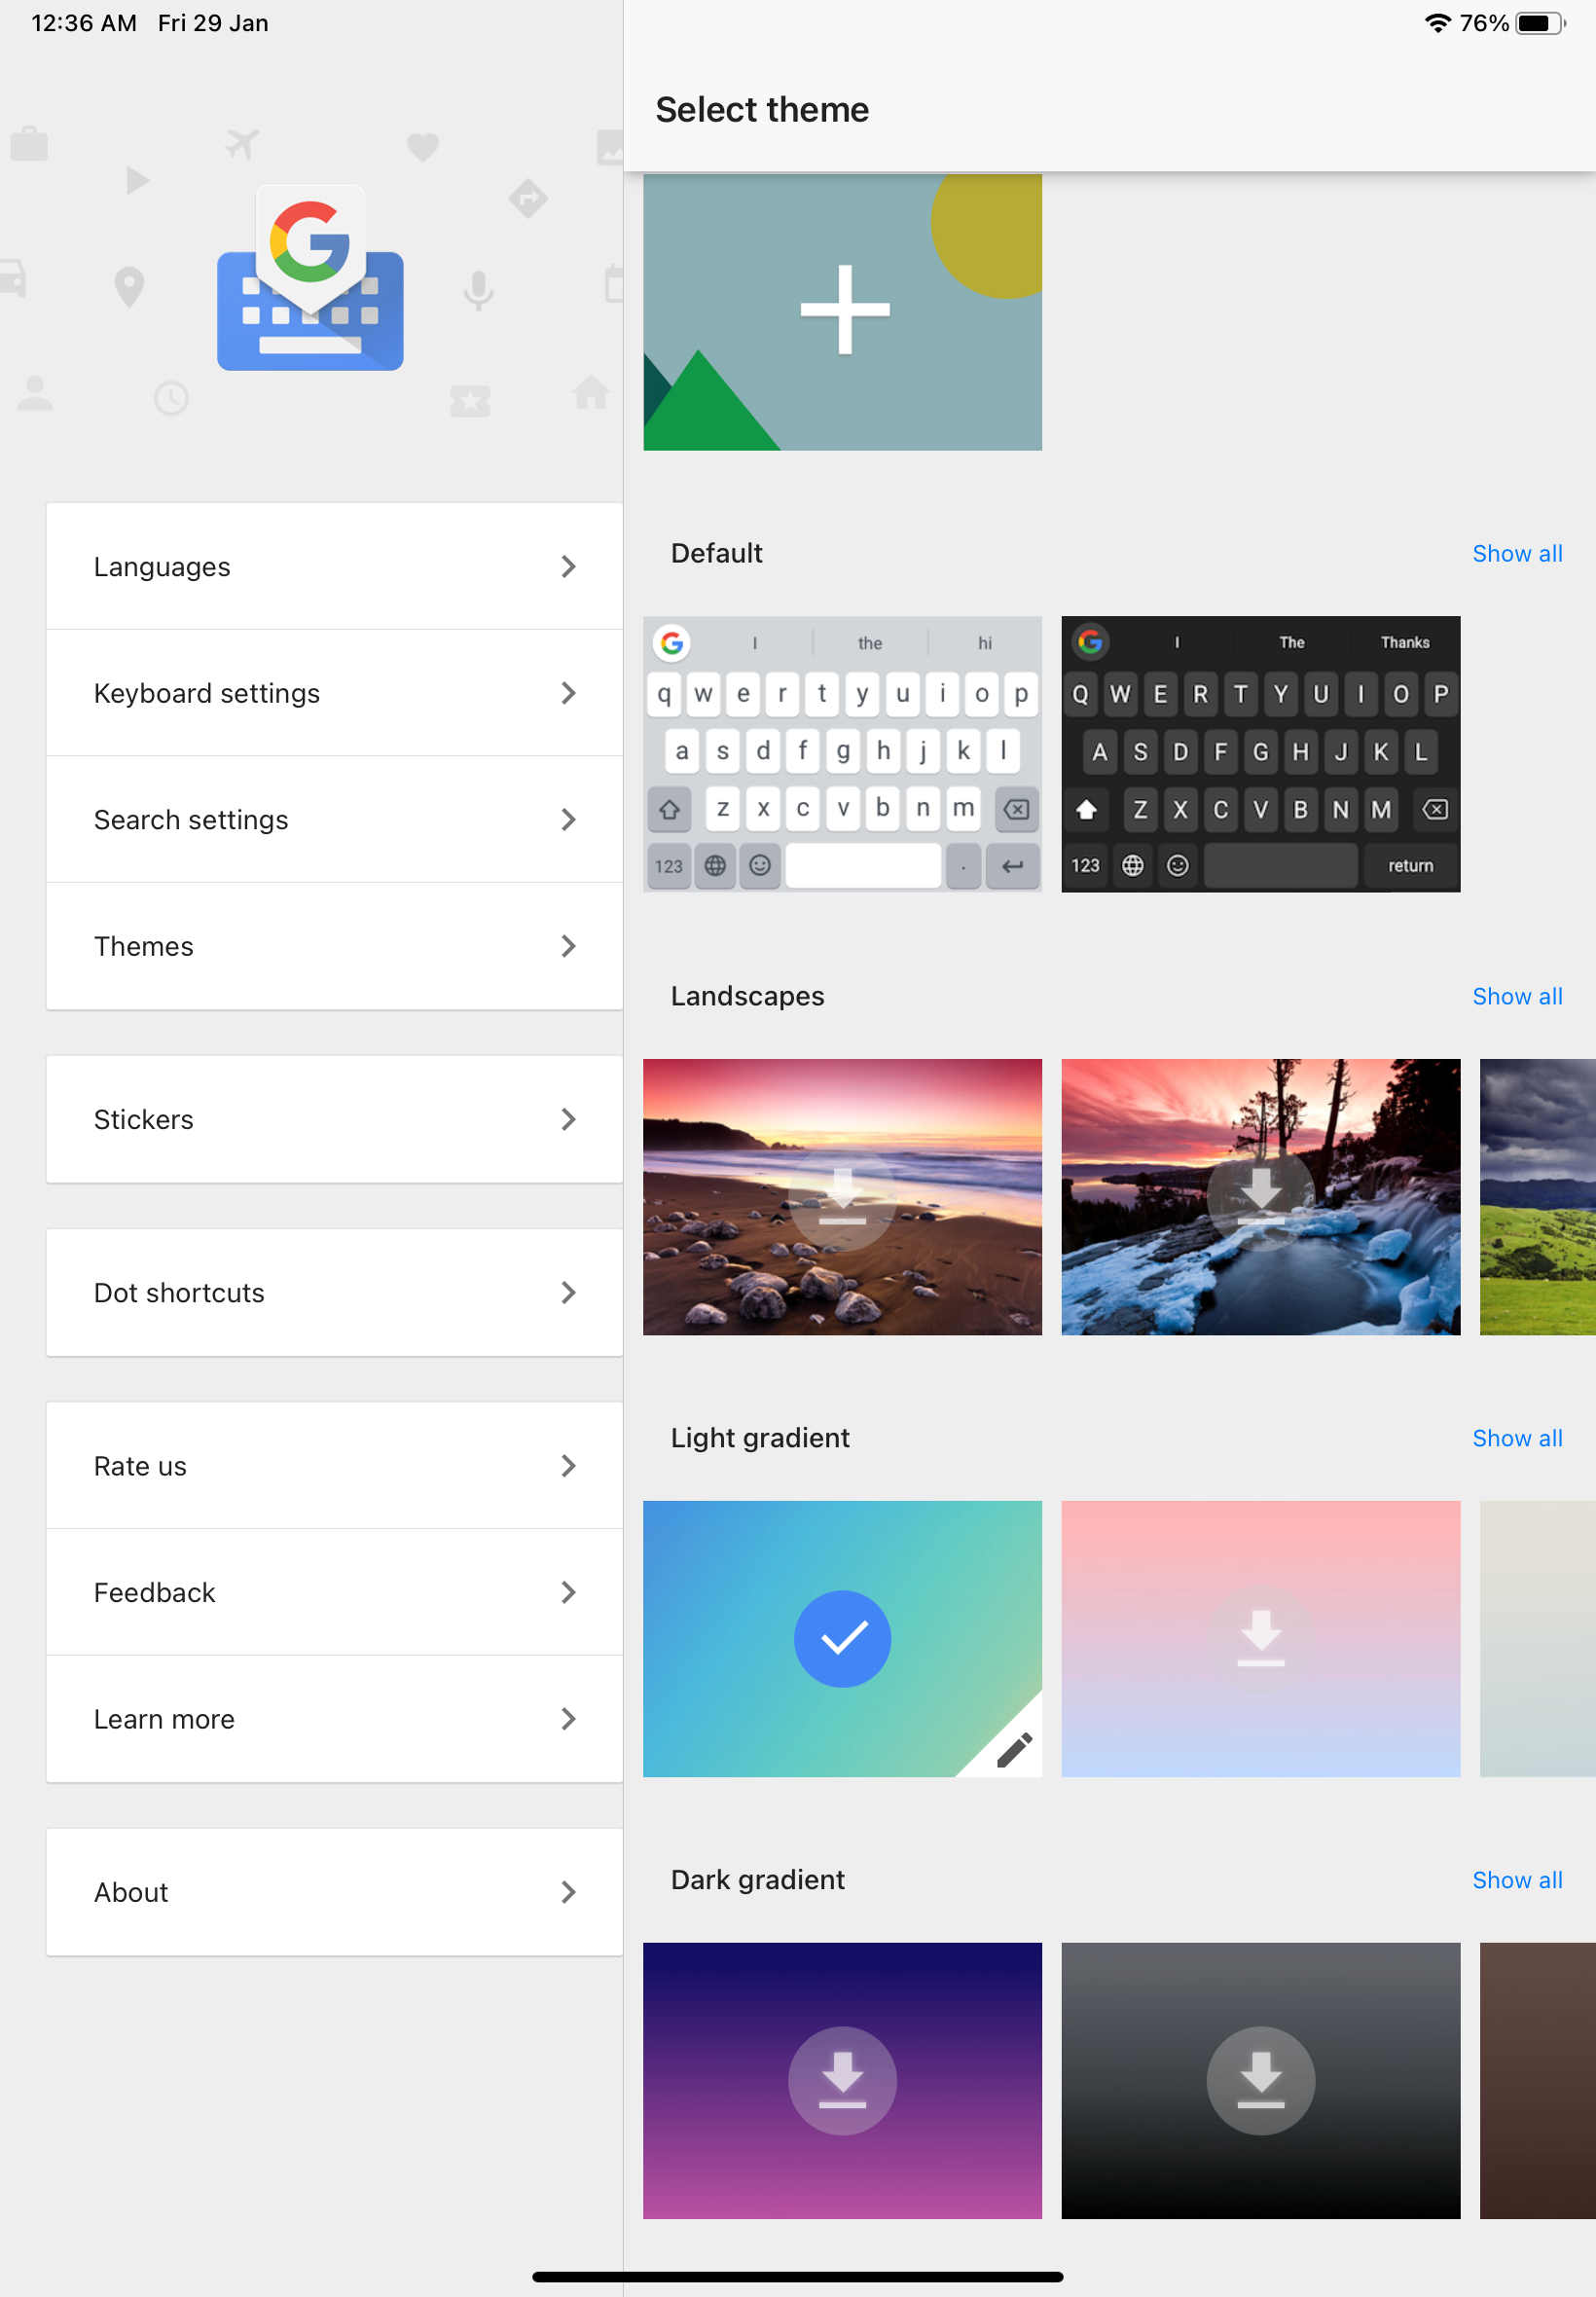This screenshot has height=2297, width=1596.
Task: Tap the Wi-Fi icon in the status bar
Action: point(1437,22)
